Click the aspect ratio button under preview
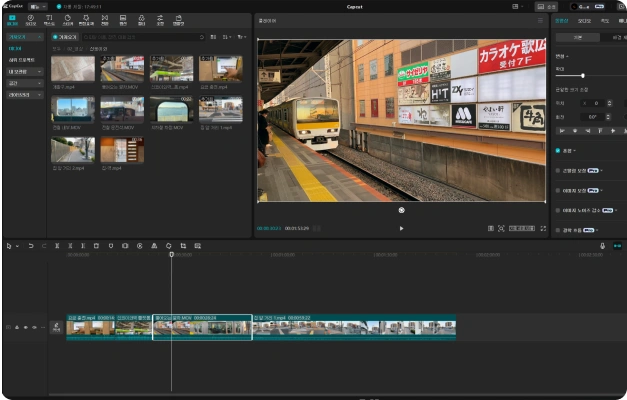The height and width of the screenshot is (400, 627). pos(521,228)
